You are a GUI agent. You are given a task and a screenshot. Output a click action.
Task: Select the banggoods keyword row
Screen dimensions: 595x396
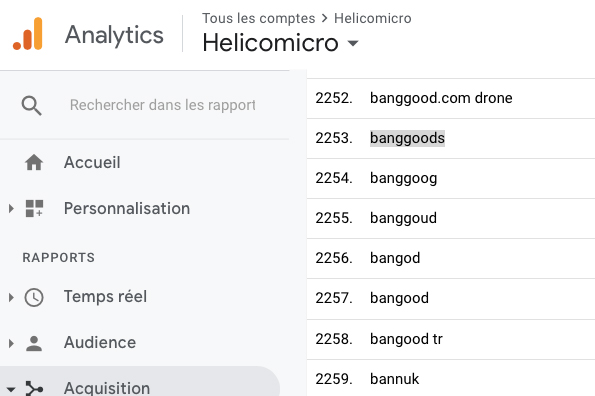click(451, 138)
